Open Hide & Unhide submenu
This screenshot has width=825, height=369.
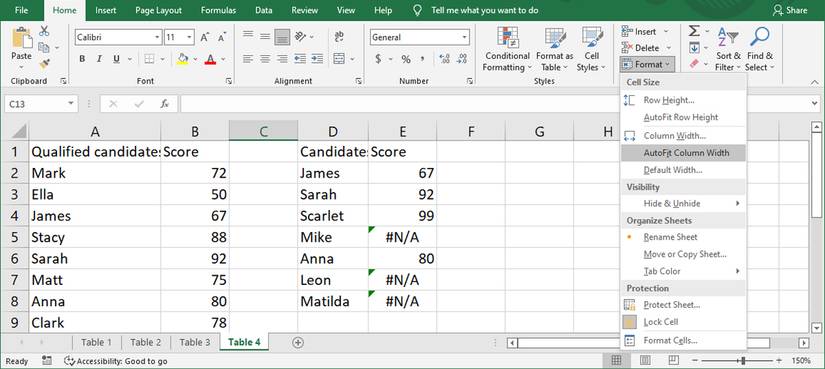click(683, 203)
